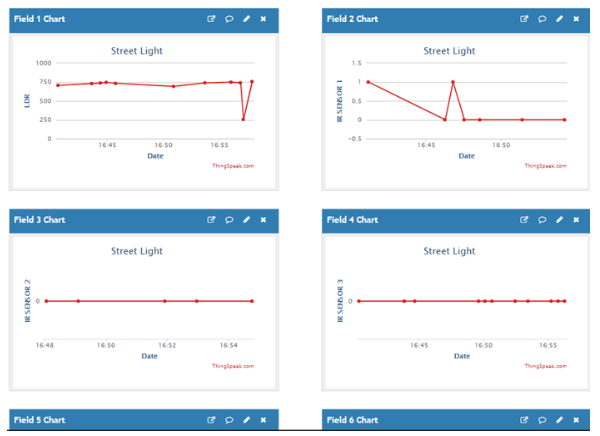The height and width of the screenshot is (436, 600).
Task: Follow ThingSpeak.com link in Field 1 chart
Action: pyautogui.click(x=233, y=166)
